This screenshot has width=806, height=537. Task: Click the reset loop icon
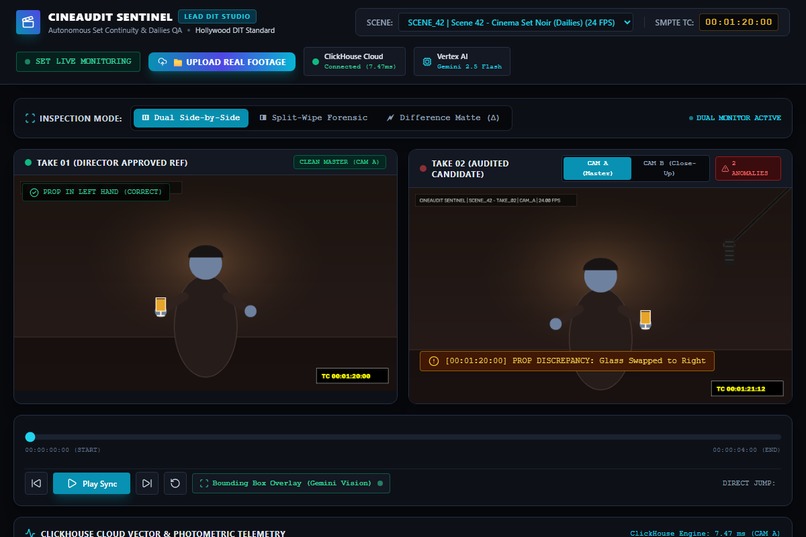click(175, 483)
